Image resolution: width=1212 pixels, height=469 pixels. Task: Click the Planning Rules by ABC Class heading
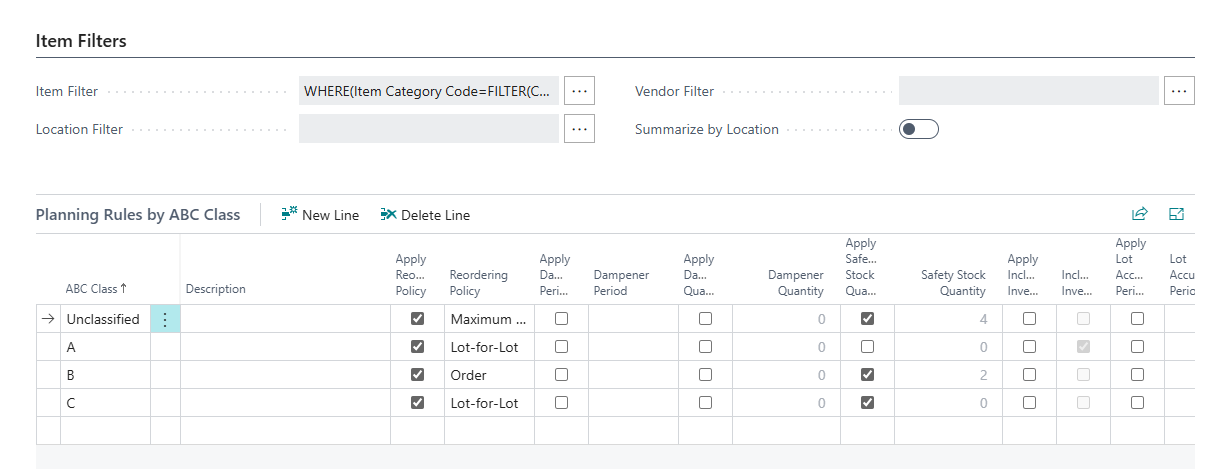[138, 214]
